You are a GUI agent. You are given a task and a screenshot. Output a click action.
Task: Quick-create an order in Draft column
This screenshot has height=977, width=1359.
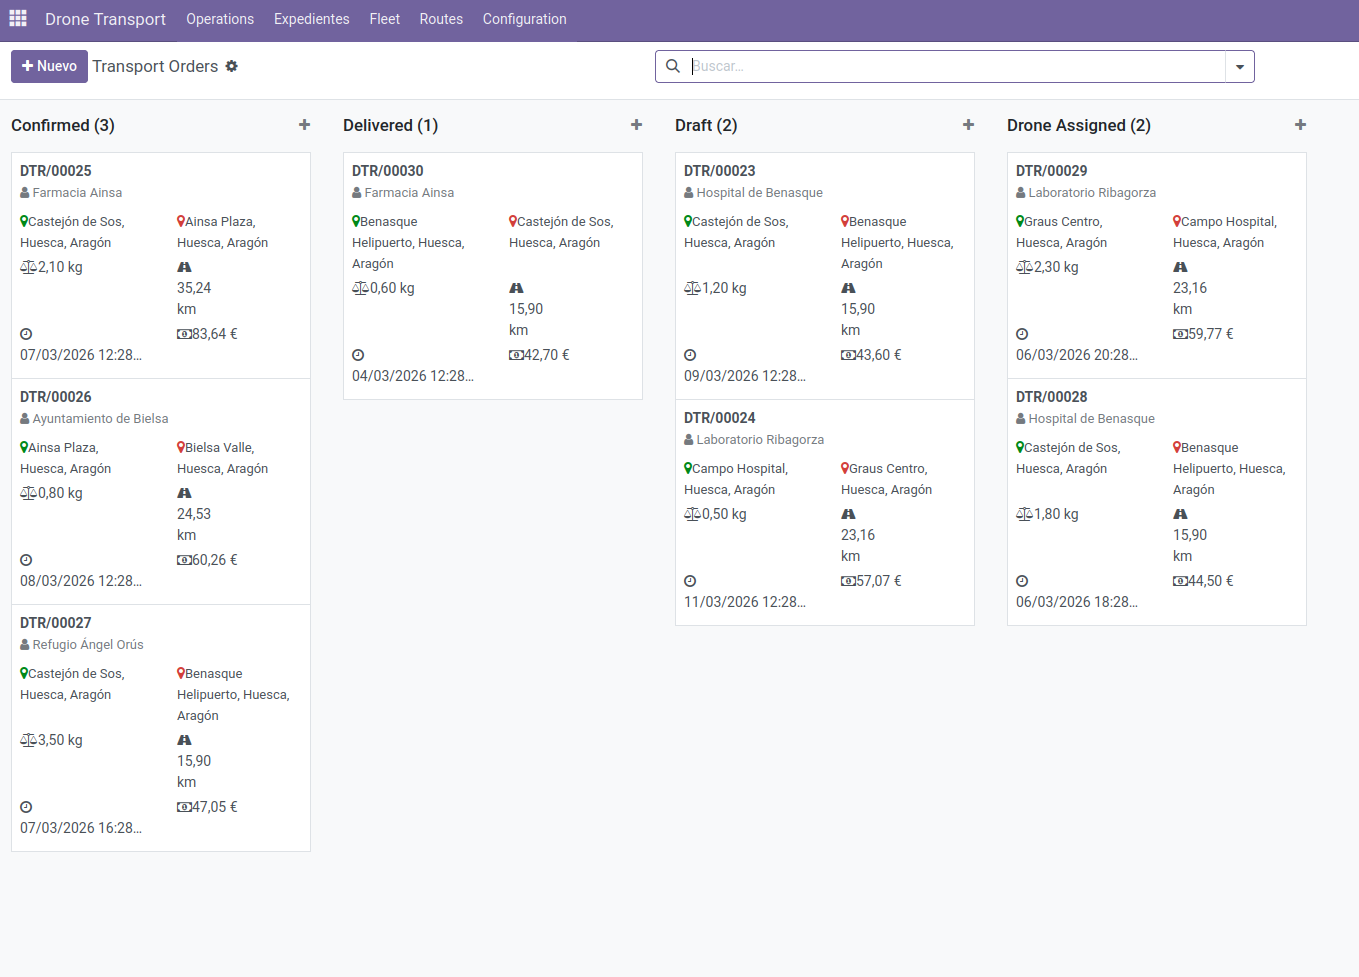click(968, 124)
